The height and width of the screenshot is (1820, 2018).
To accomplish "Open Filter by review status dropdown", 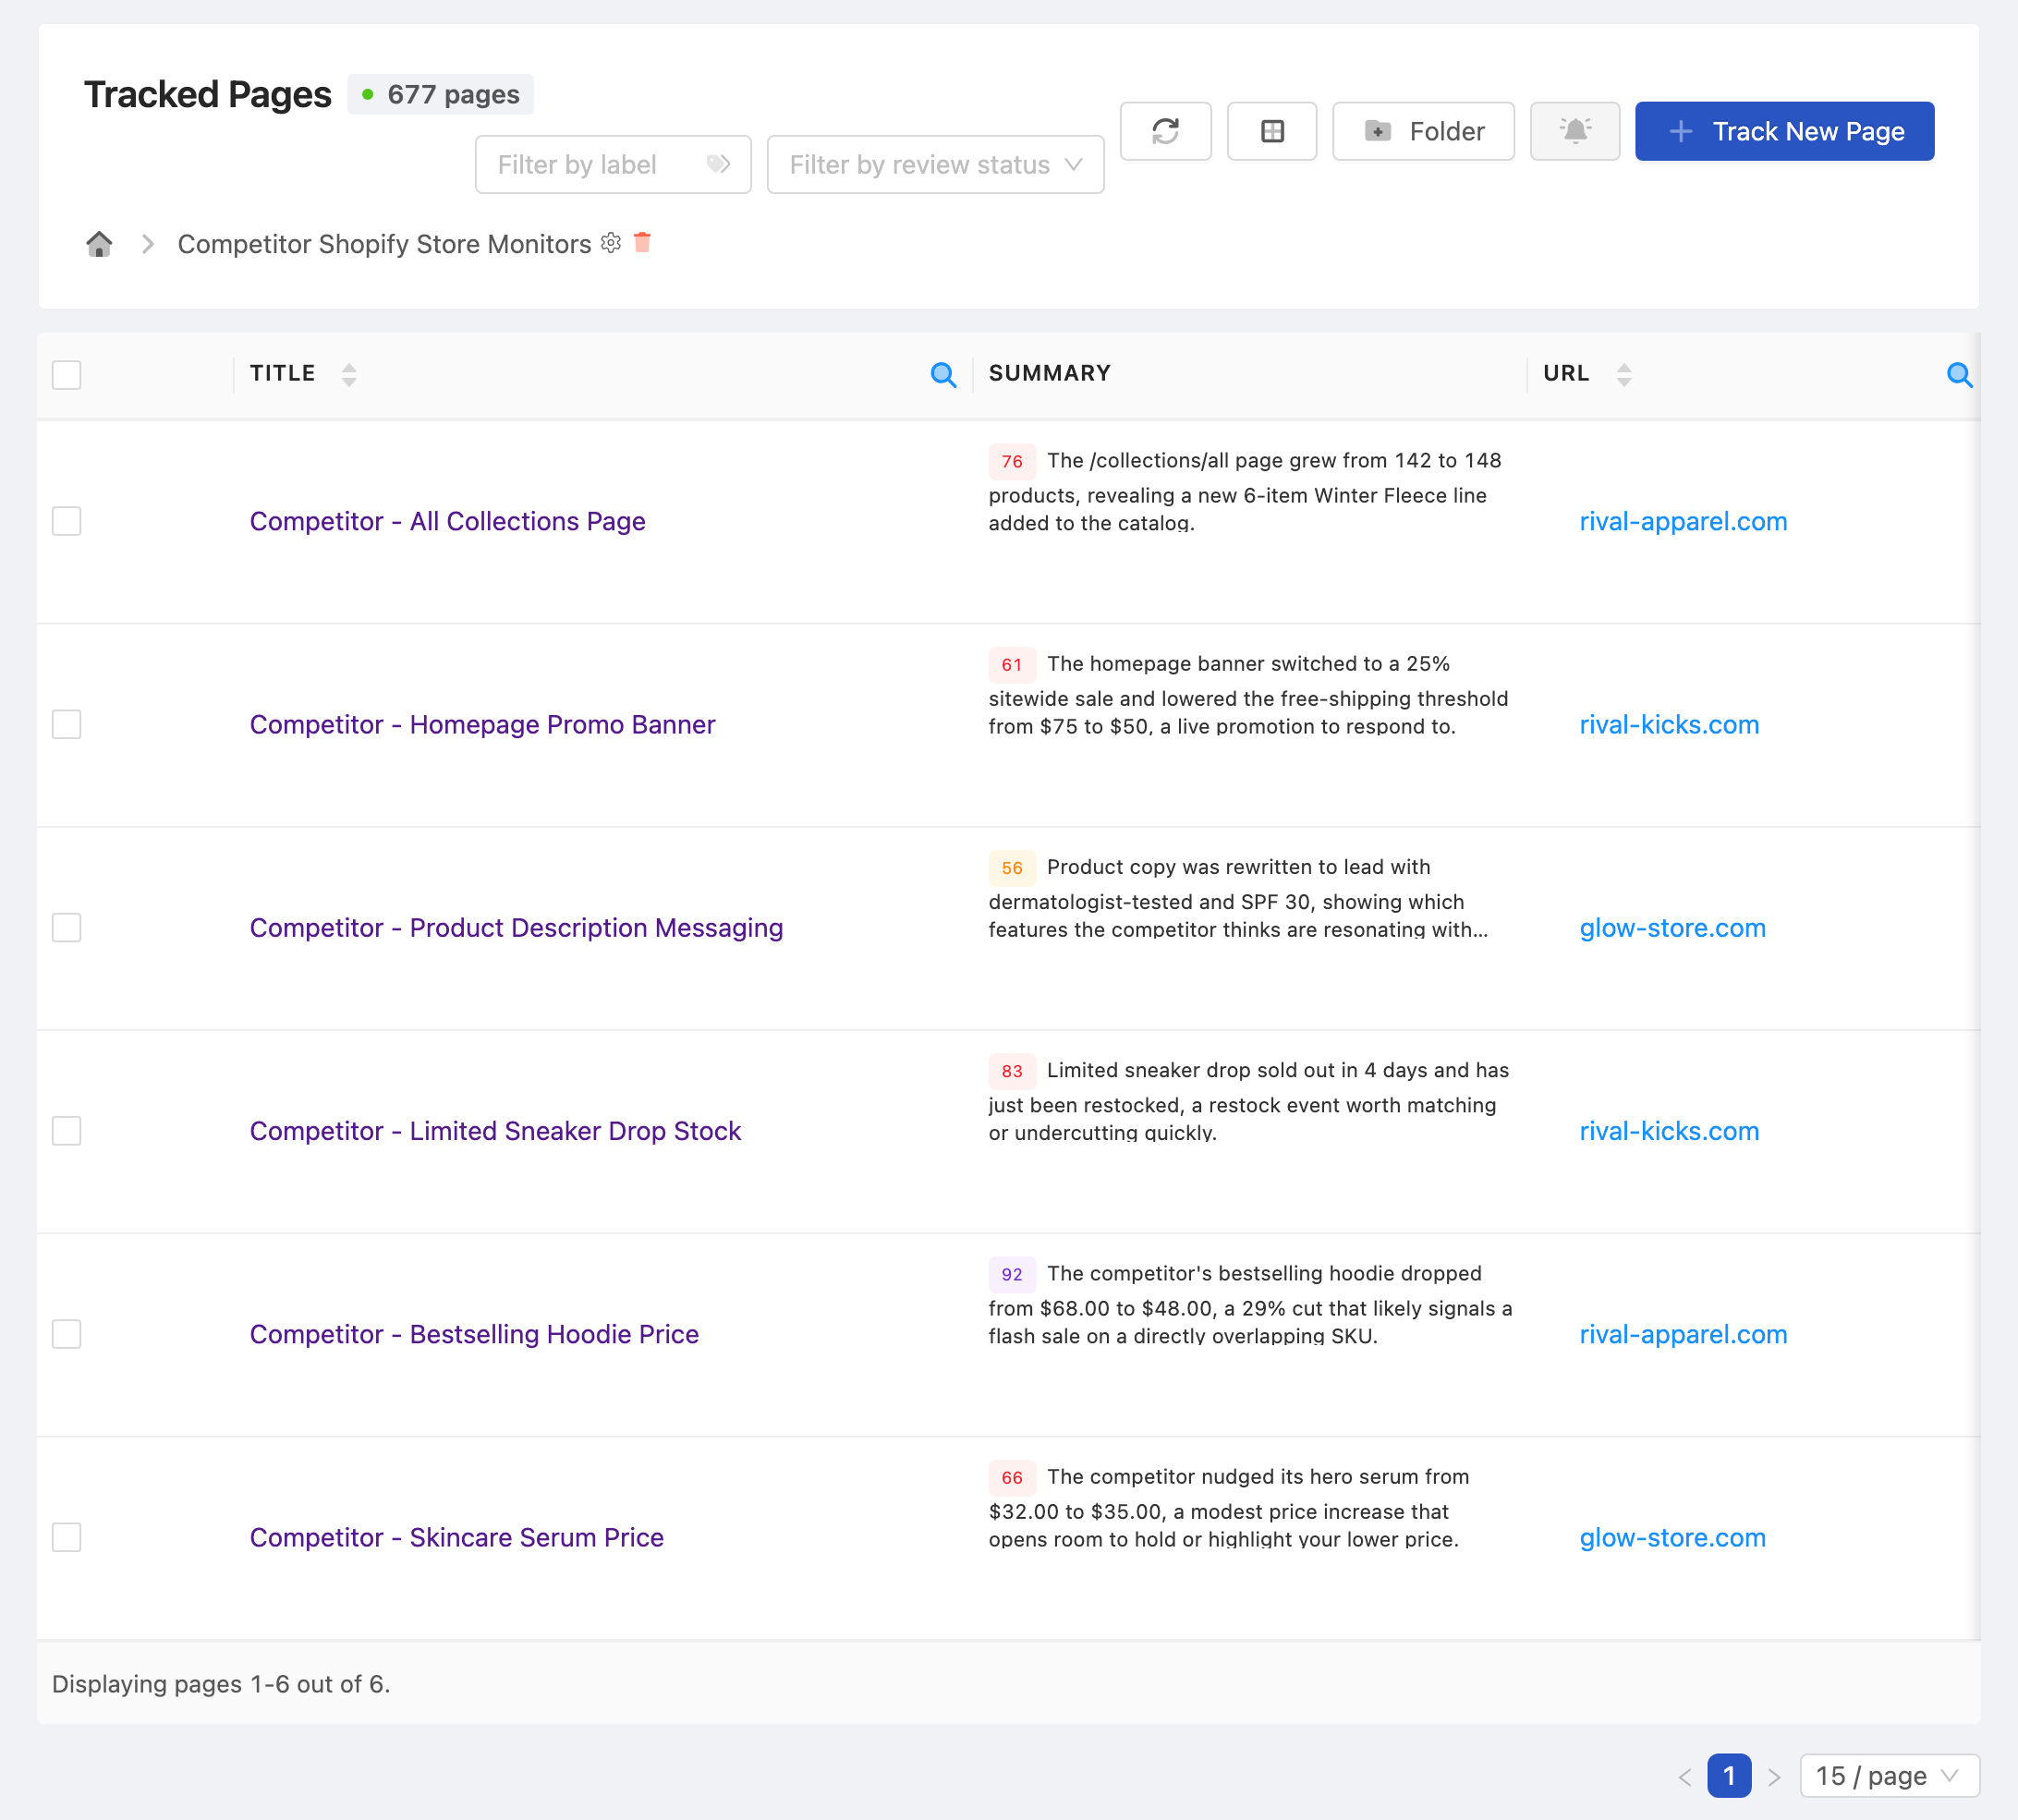I will pos(935,164).
